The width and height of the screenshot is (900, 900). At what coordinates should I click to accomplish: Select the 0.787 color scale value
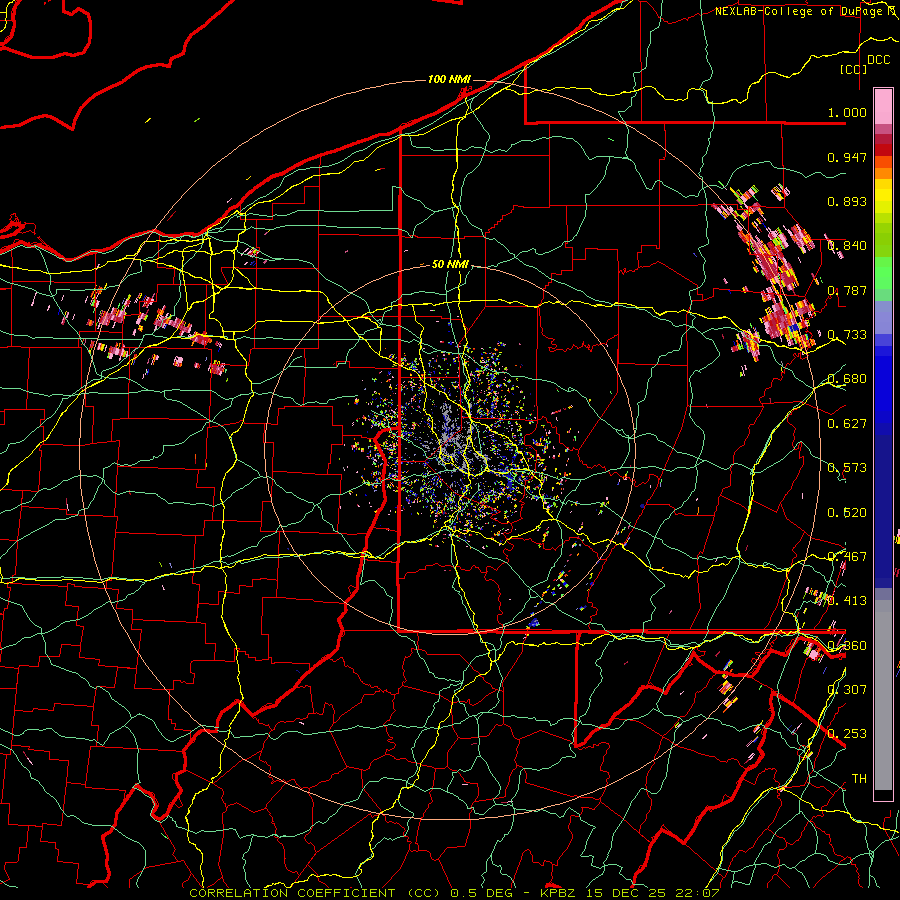point(847,290)
